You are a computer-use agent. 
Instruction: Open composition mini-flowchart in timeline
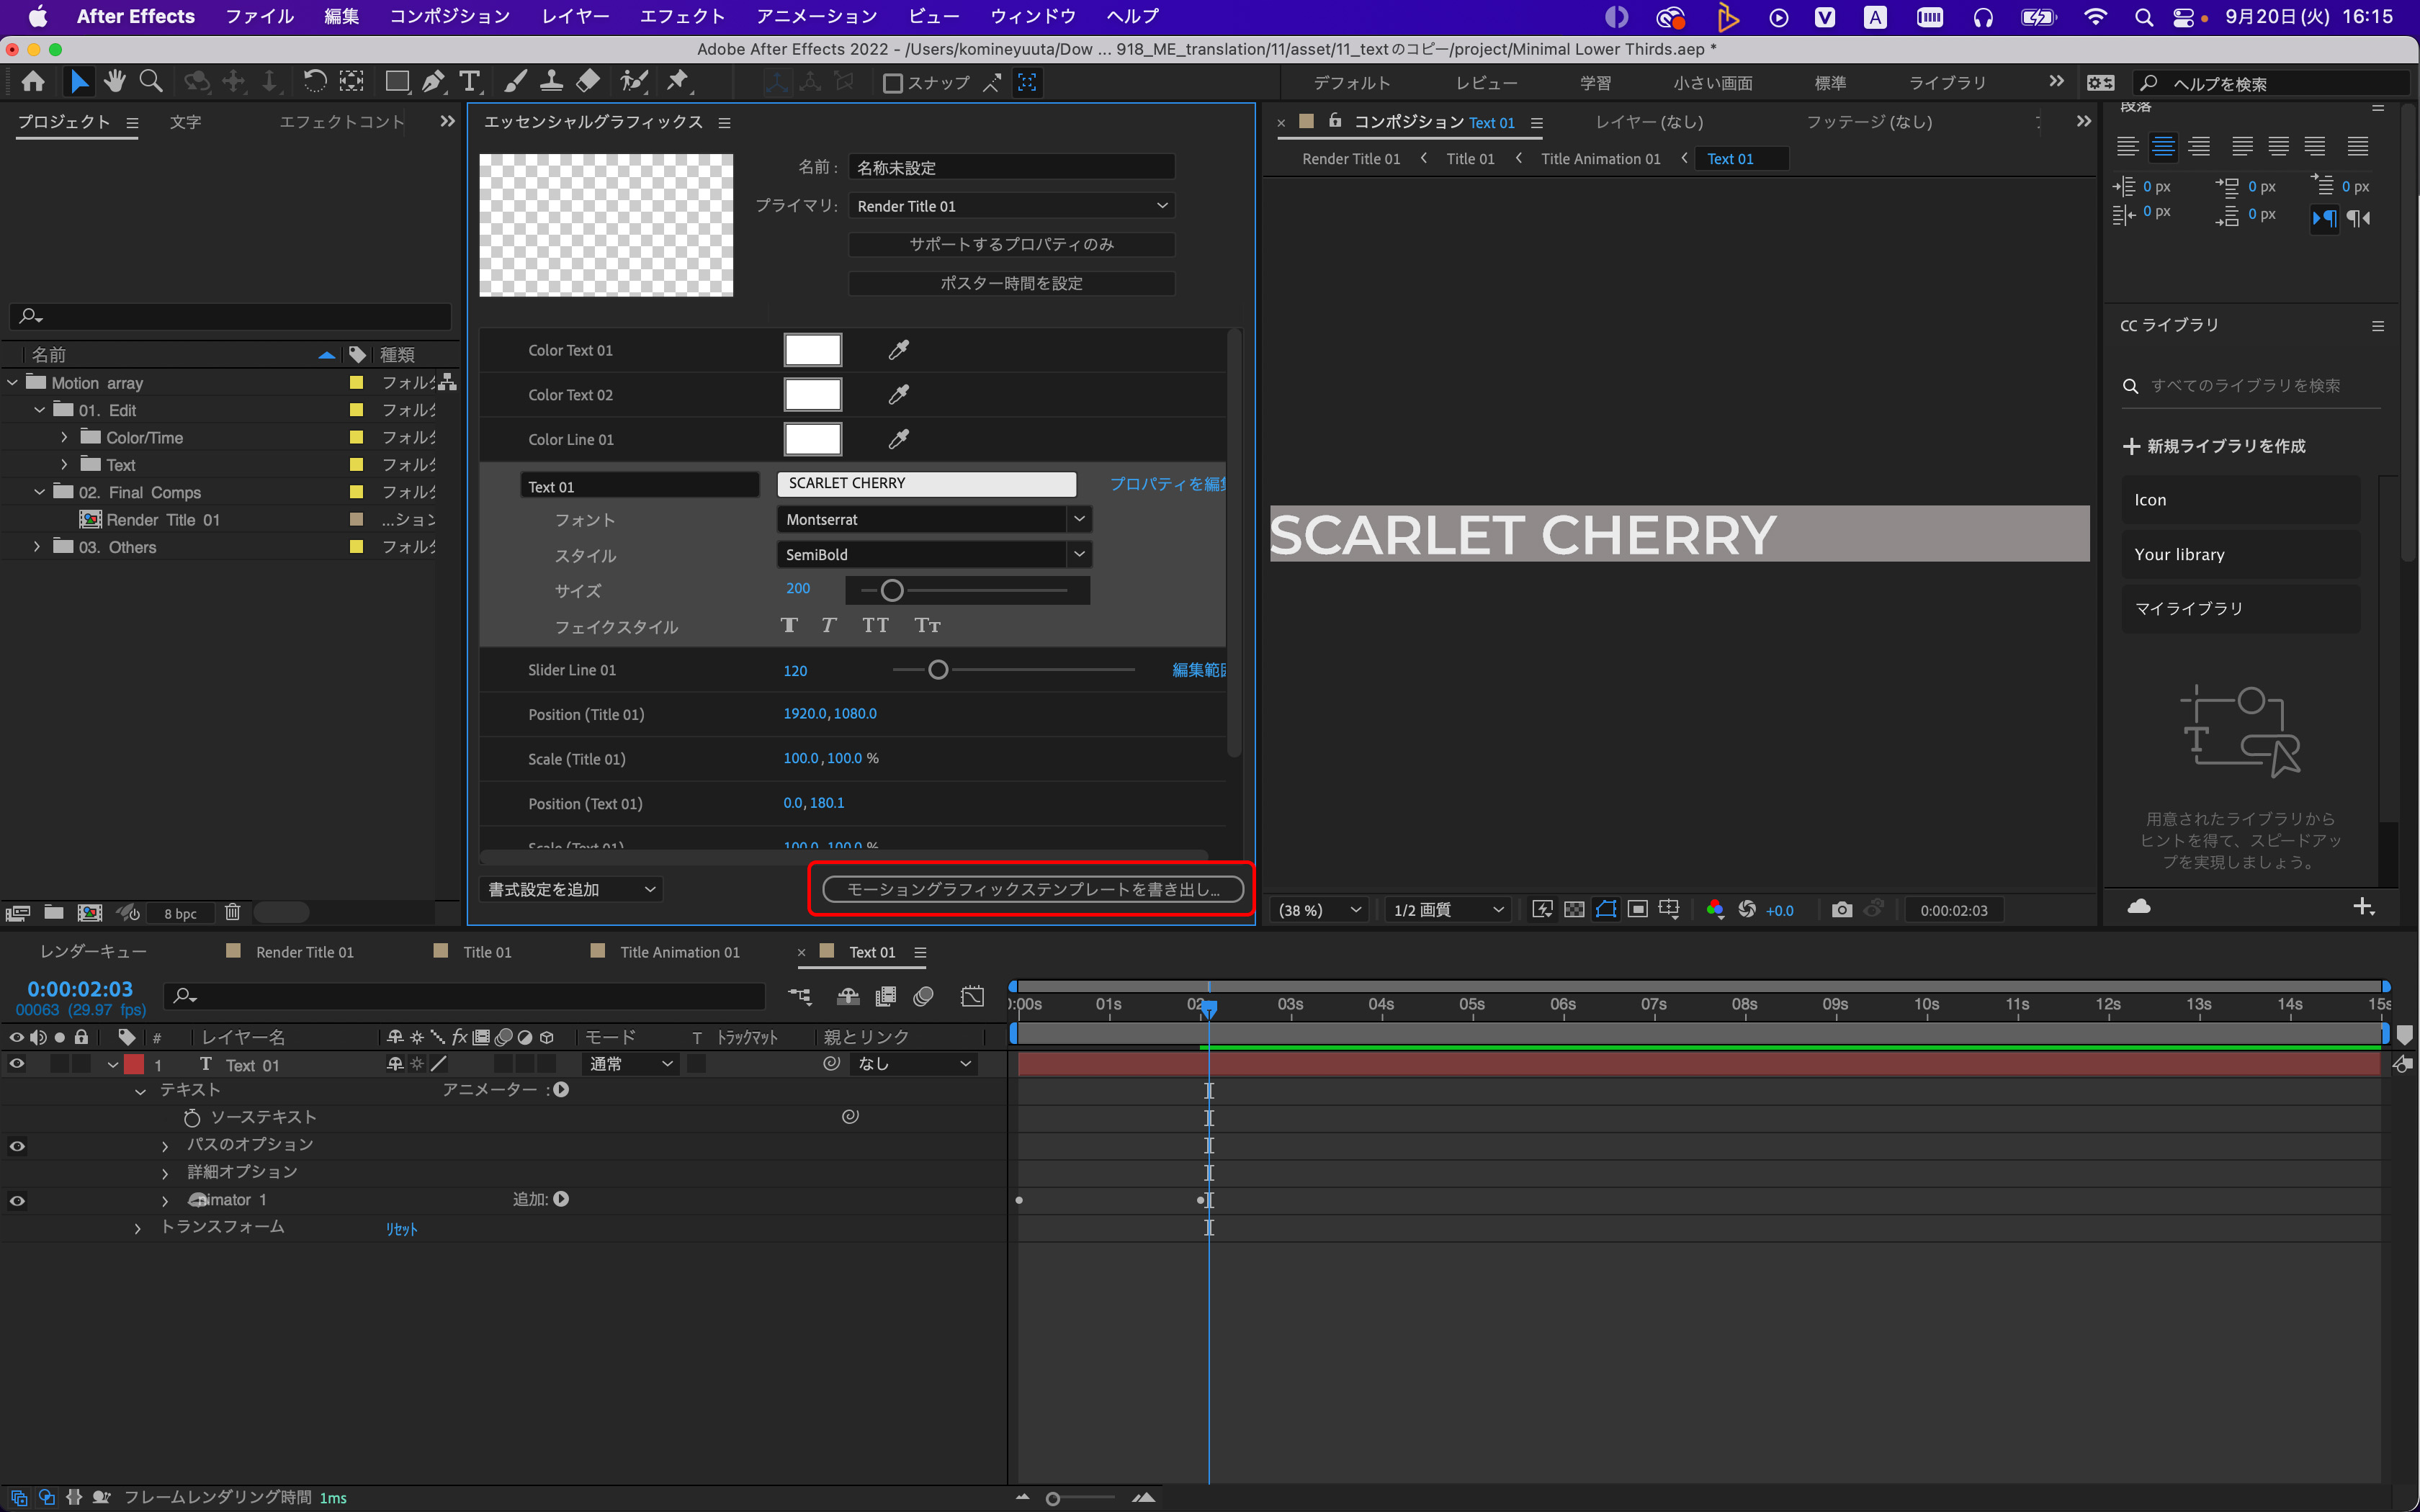coord(799,996)
